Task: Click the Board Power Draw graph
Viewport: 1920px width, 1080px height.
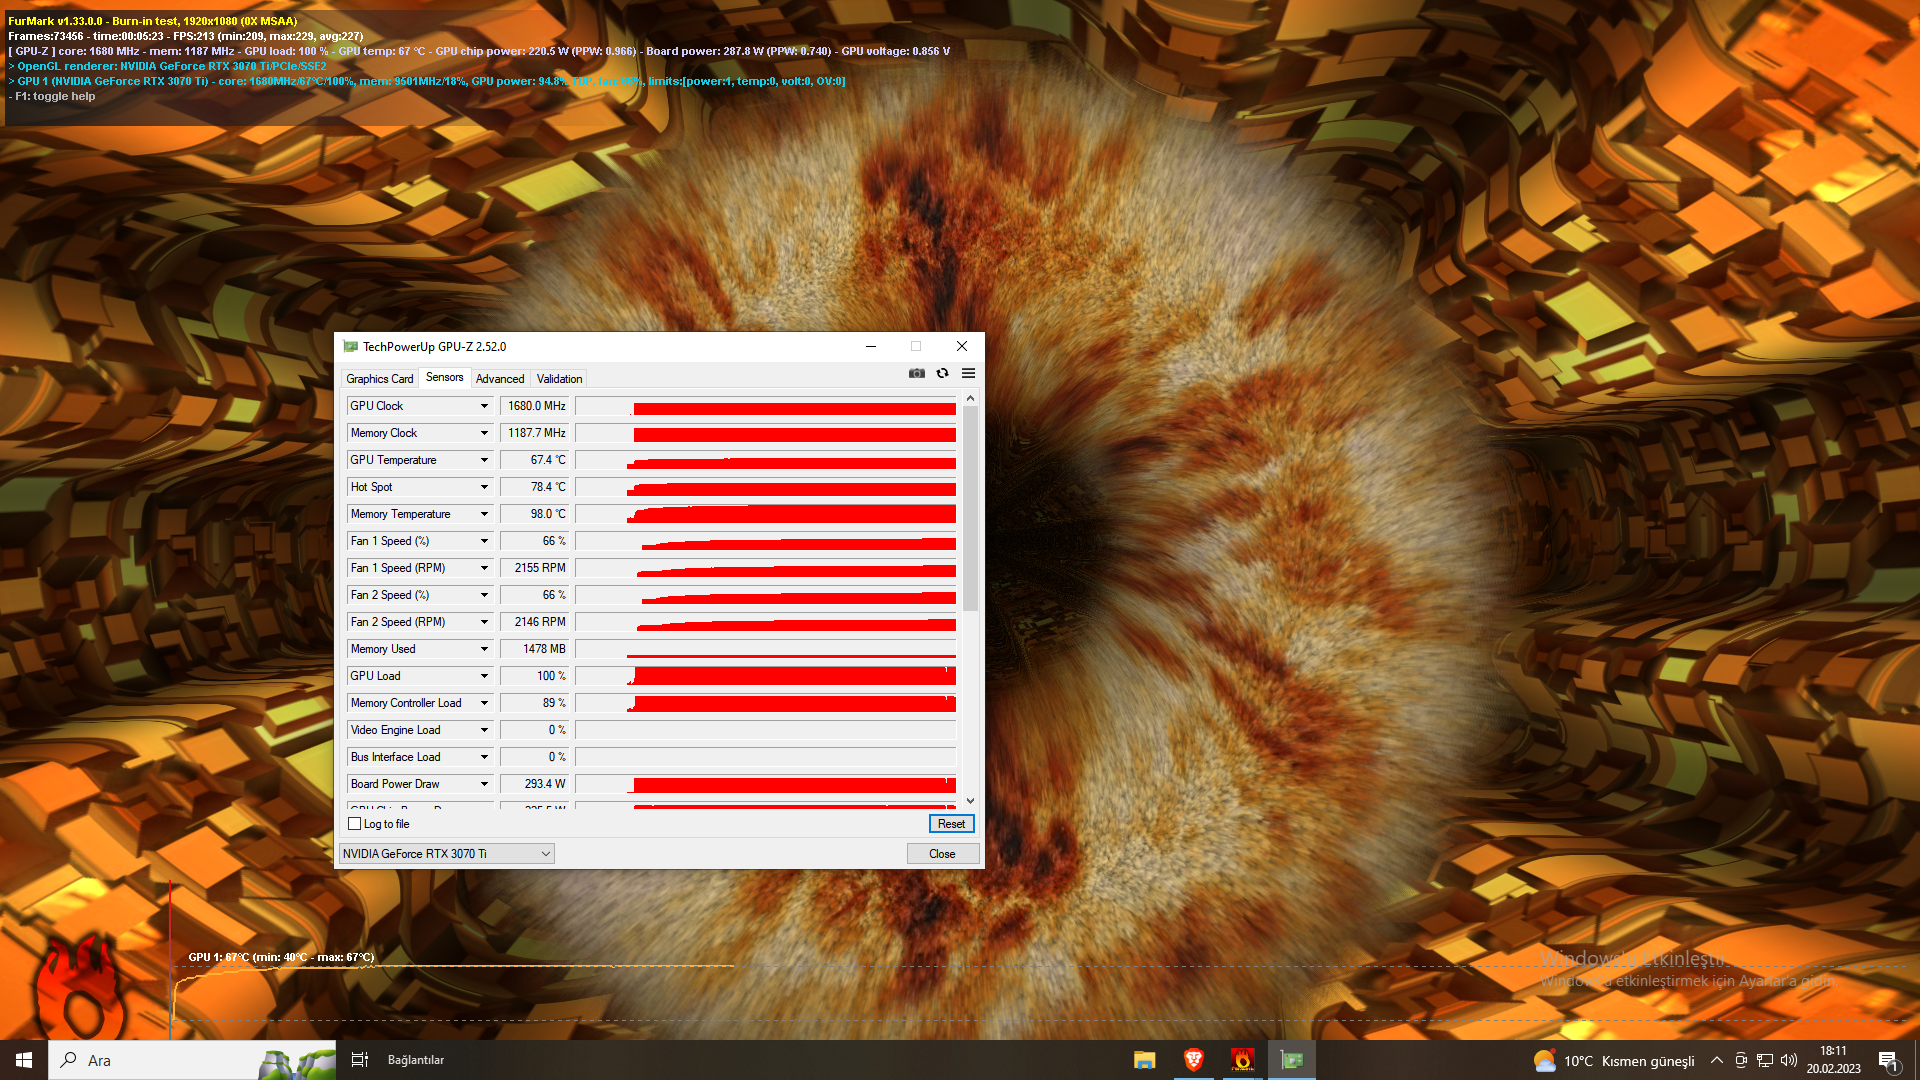Action: 766,784
